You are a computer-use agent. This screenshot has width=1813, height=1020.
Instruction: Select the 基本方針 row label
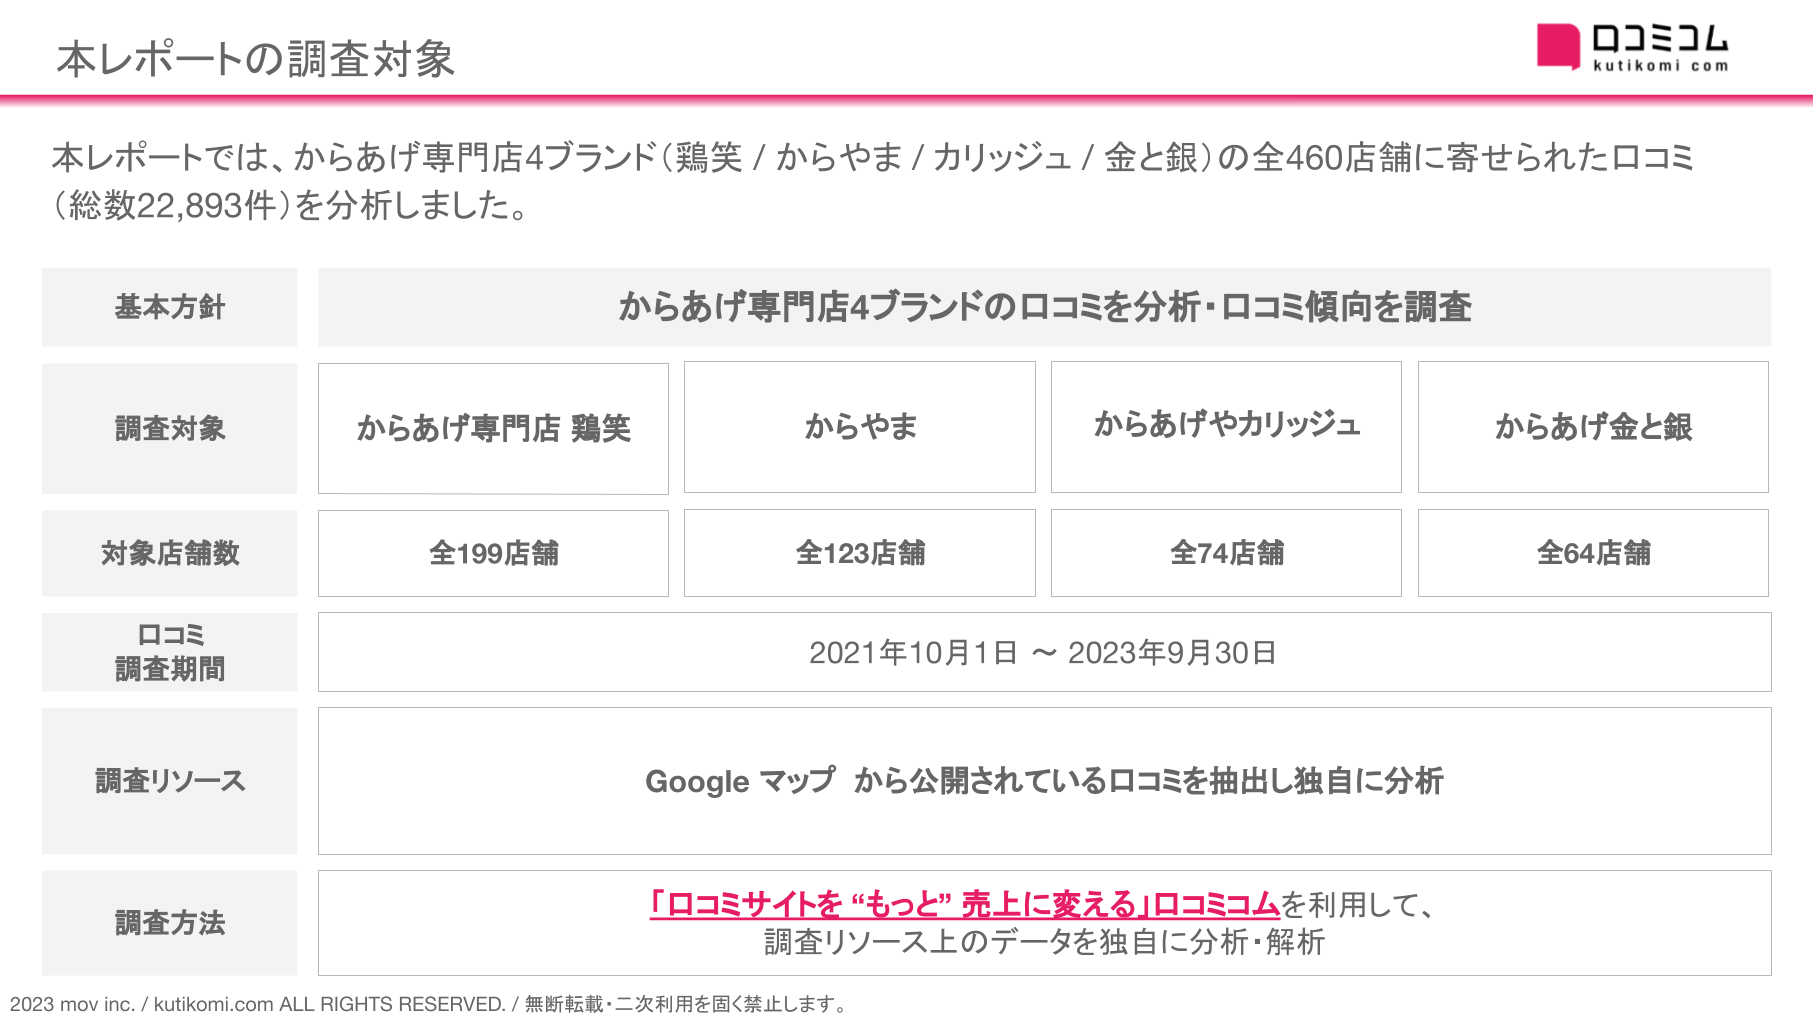(x=170, y=307)
